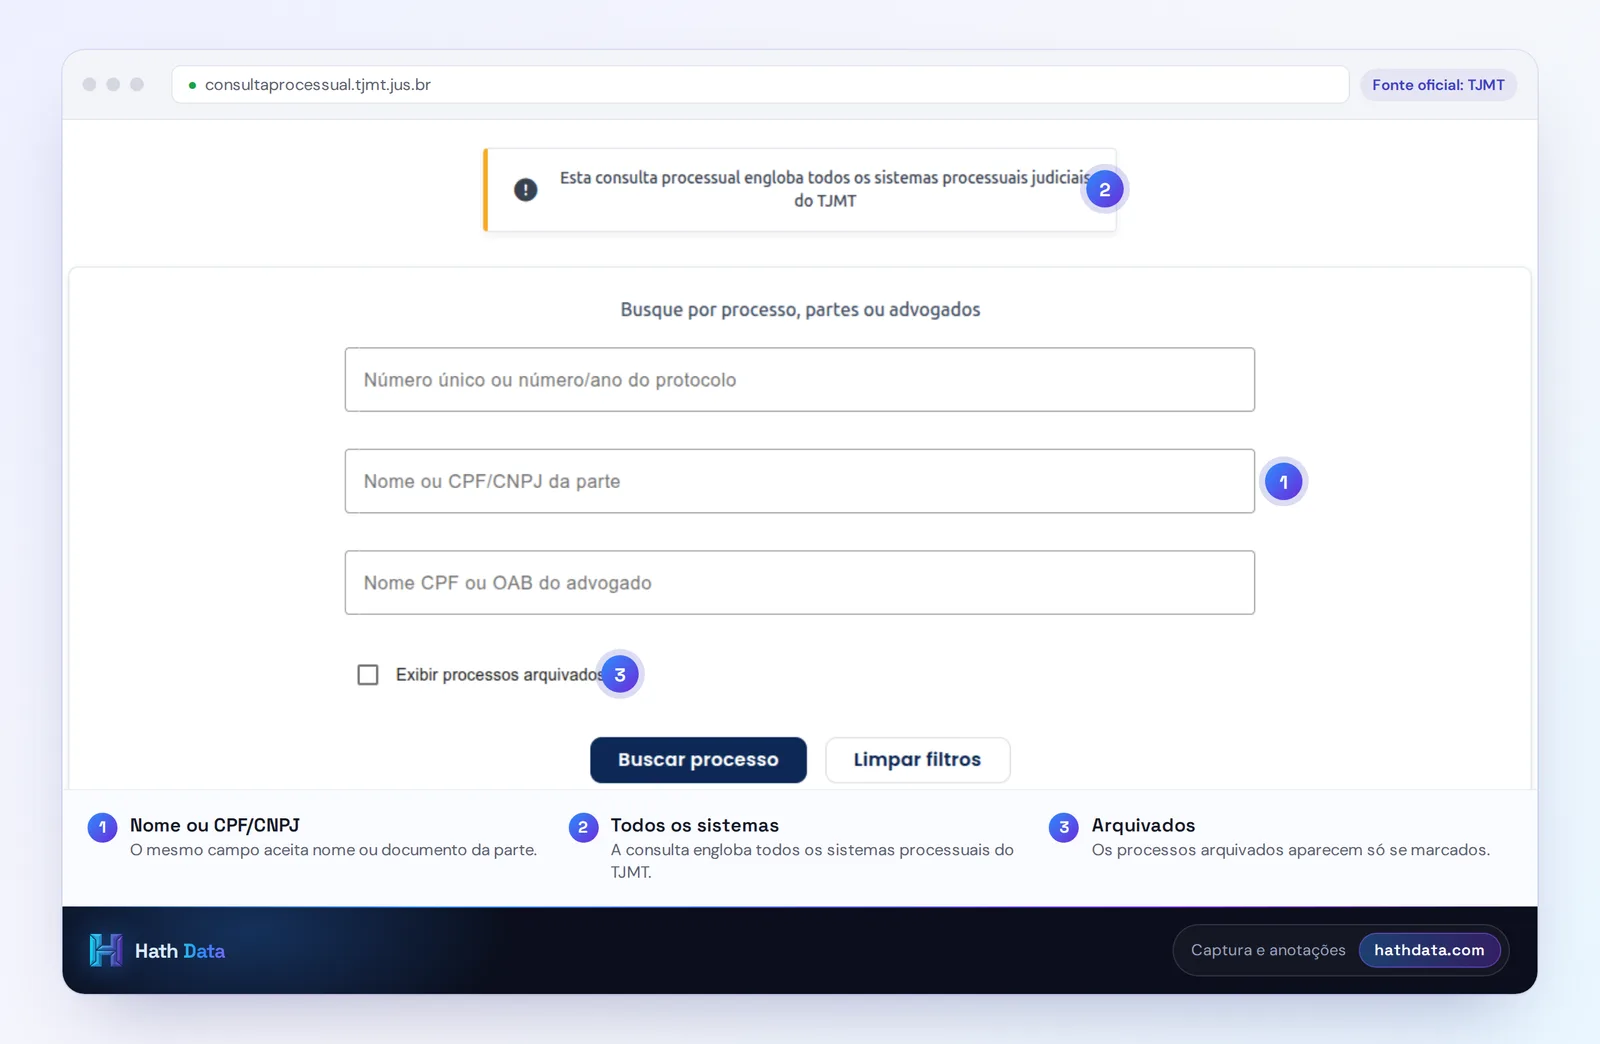Click legend badge 1 beside Nome ou CPF/CNPJ

tap(102, 827)
